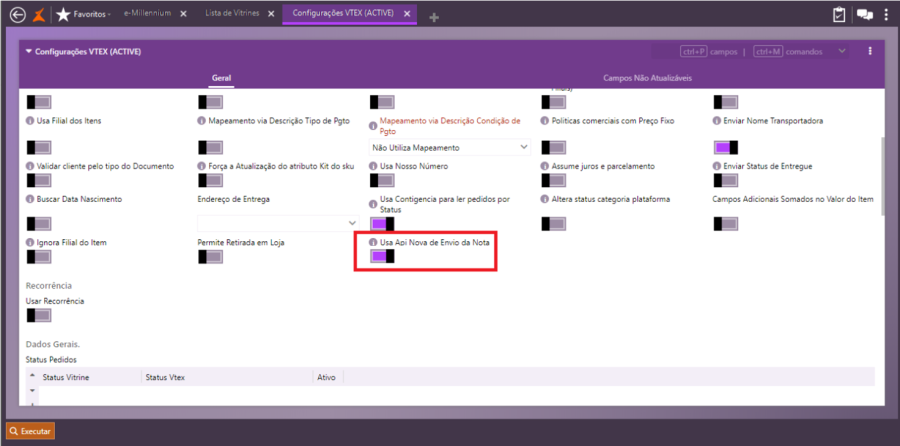Click info icon for Ignora Filial do Item
Viewport: 900px width, 446px height.
click(x=30, y=243)
